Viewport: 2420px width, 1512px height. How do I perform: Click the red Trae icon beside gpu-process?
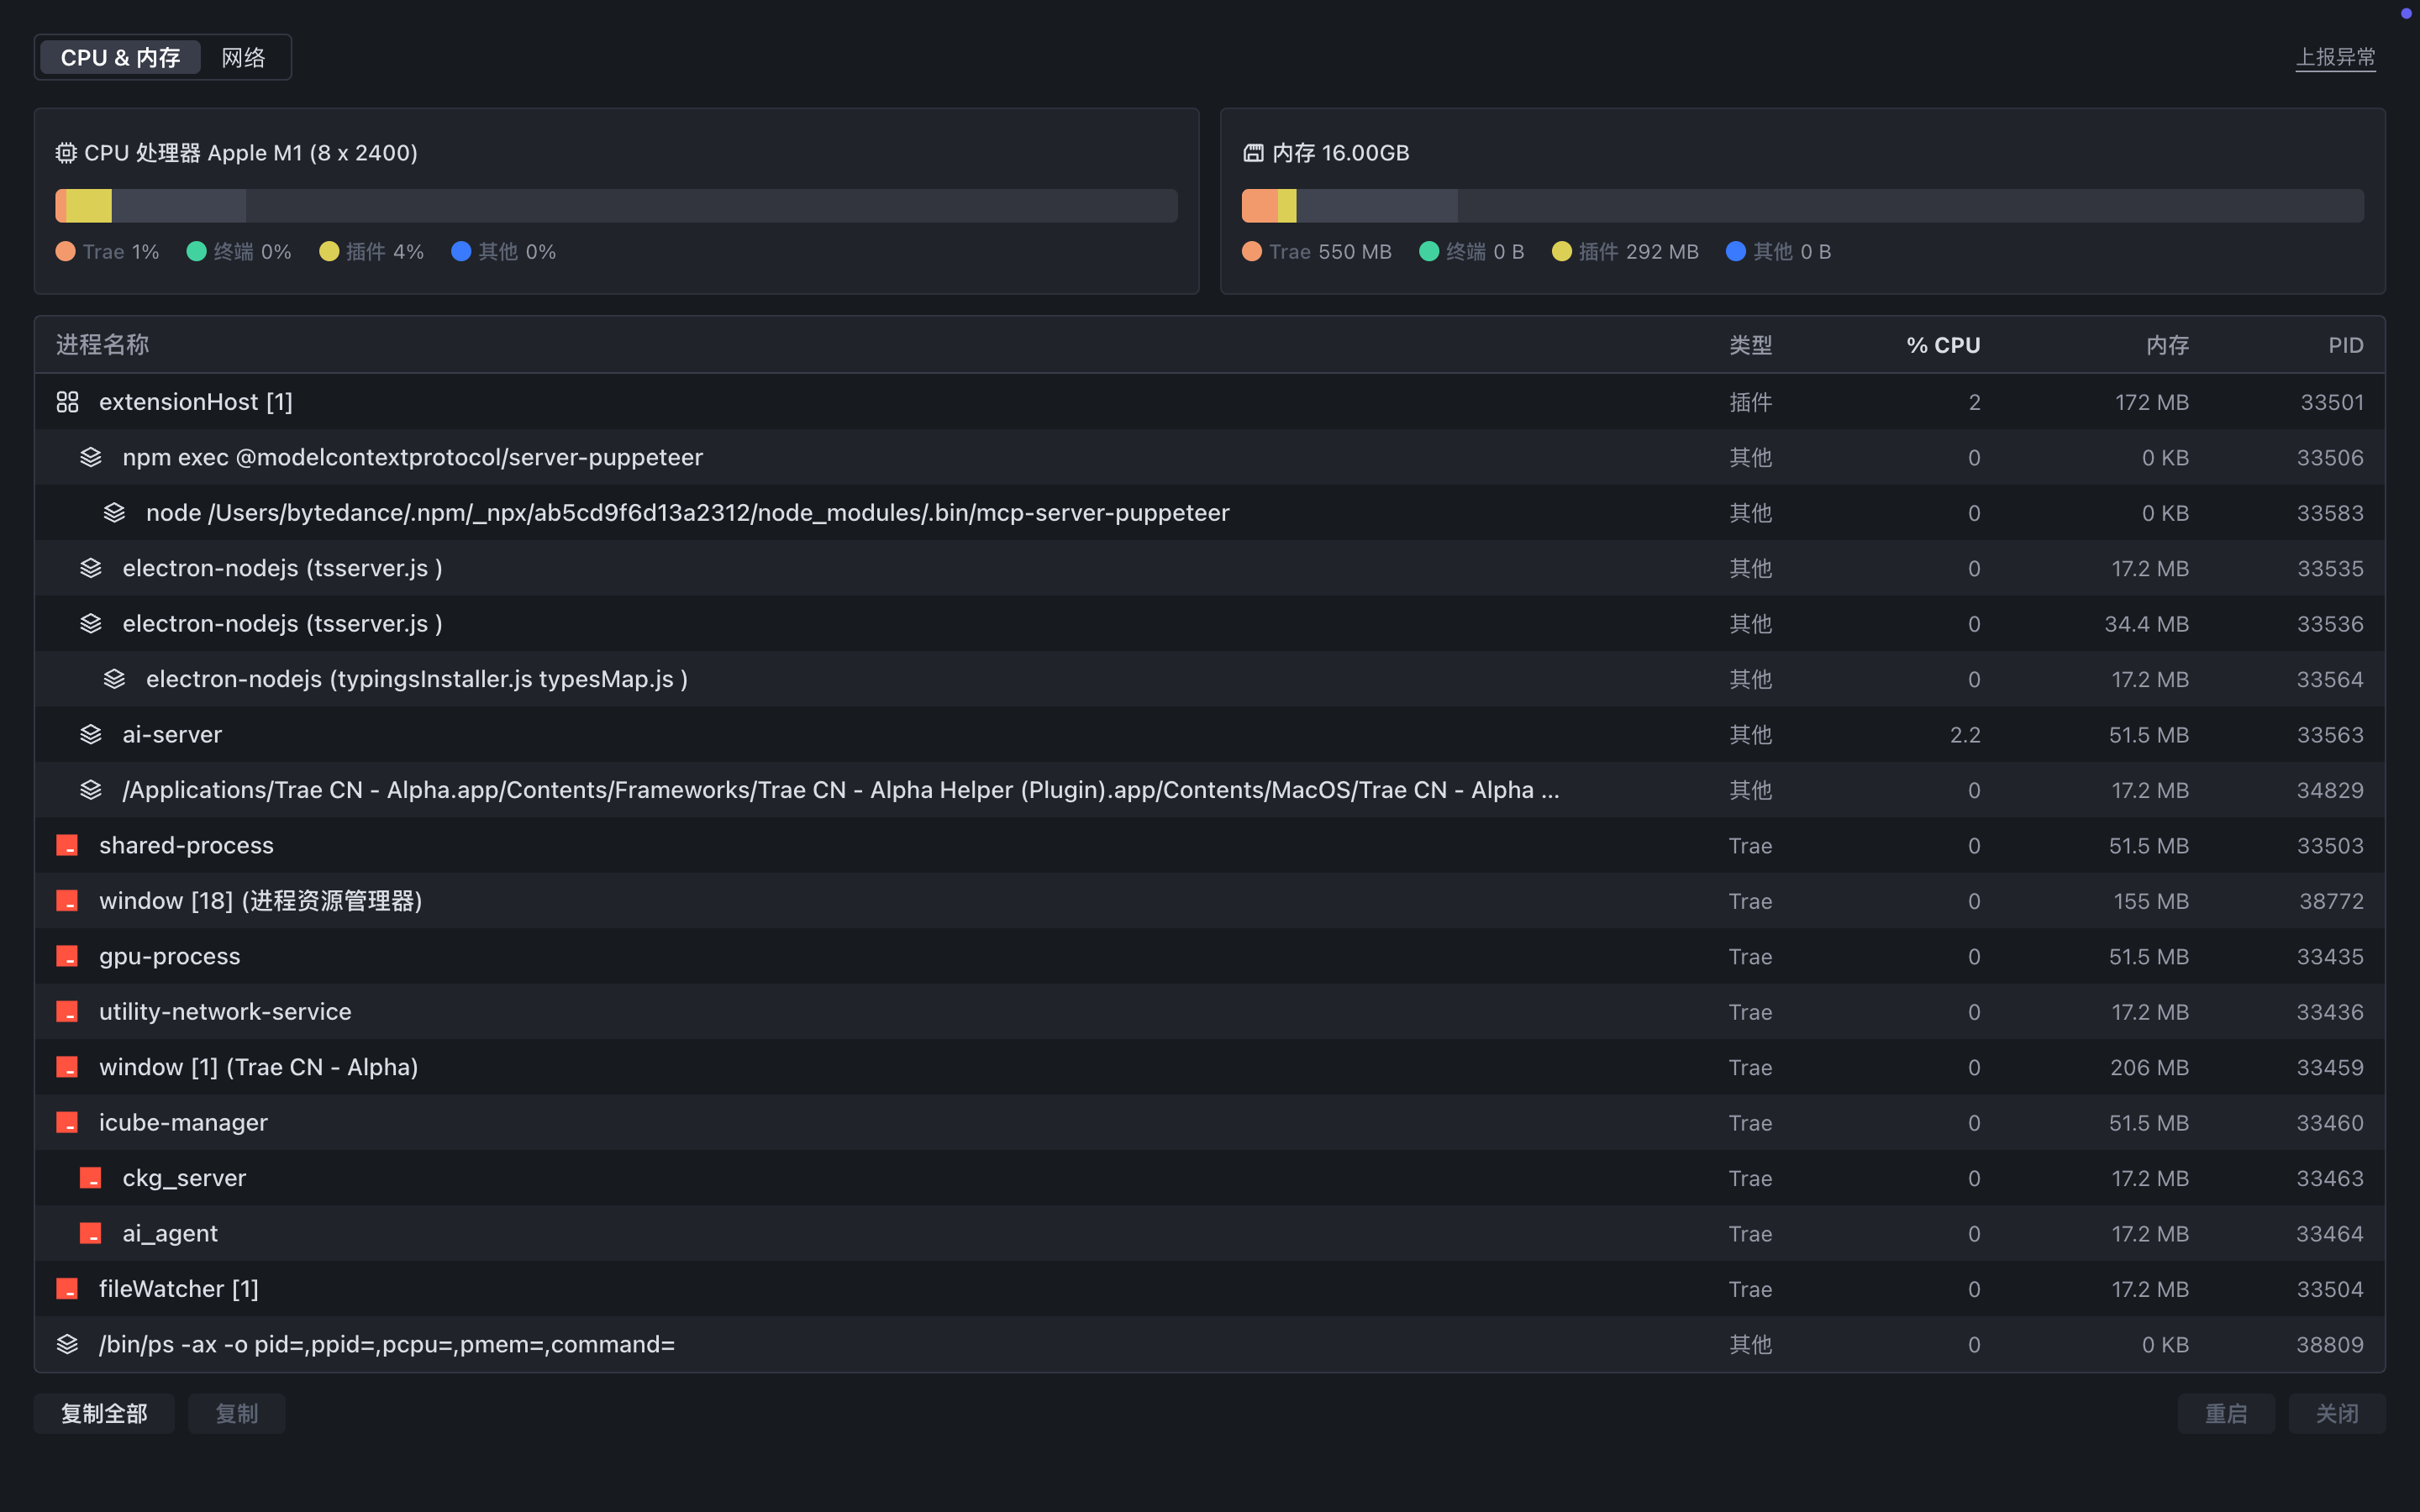pyautogui.click(x=67, y=957)
